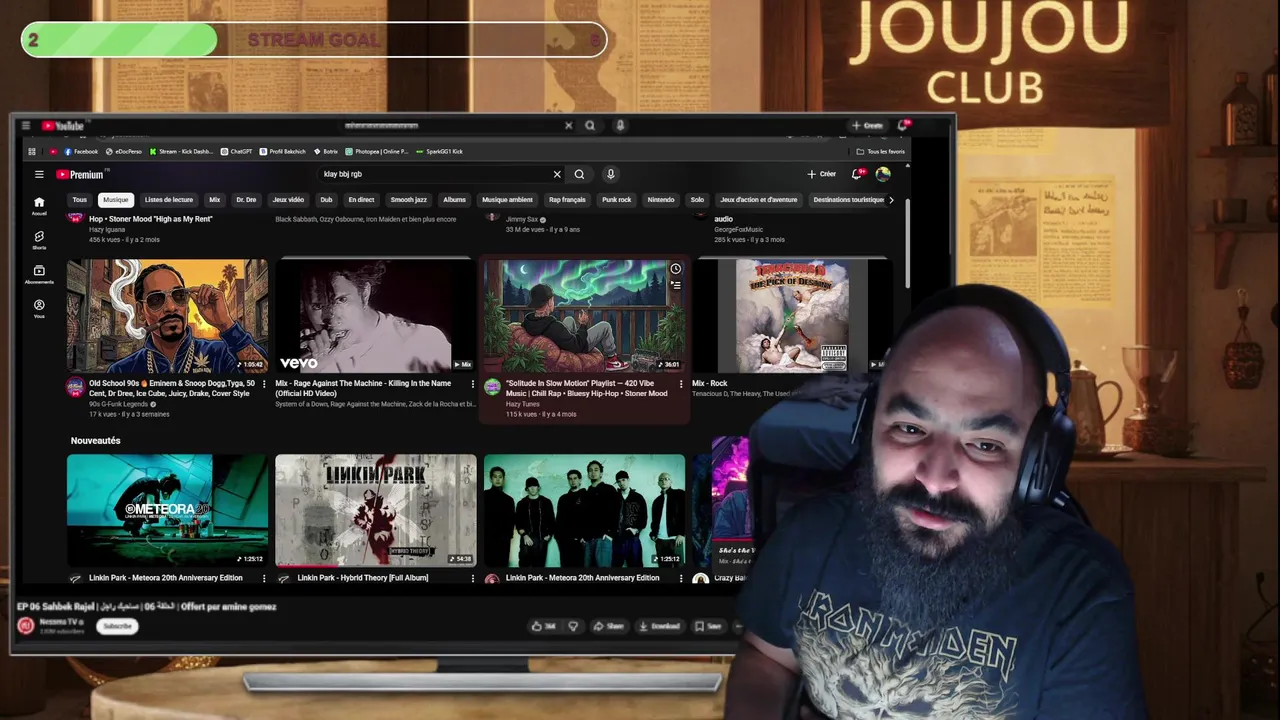
Task: Open hamburger menu in the background YouTube window
Action: pos(25,125)
